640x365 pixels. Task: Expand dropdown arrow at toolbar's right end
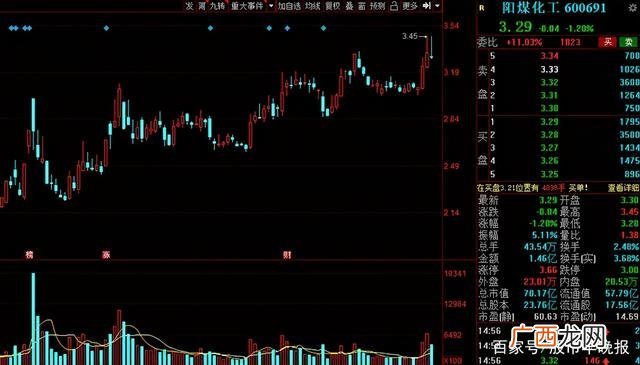tap(438, 6)
